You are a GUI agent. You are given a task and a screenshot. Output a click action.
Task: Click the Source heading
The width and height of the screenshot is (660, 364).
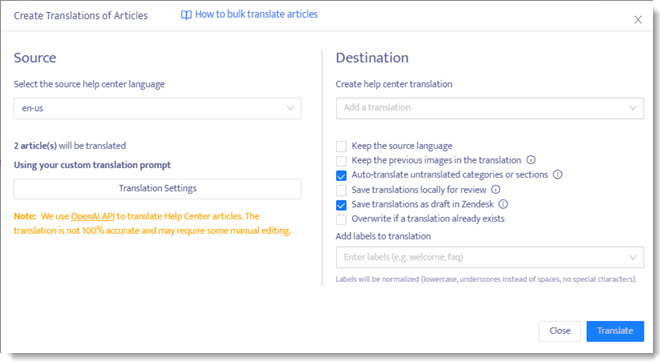(x=35, y=58)
